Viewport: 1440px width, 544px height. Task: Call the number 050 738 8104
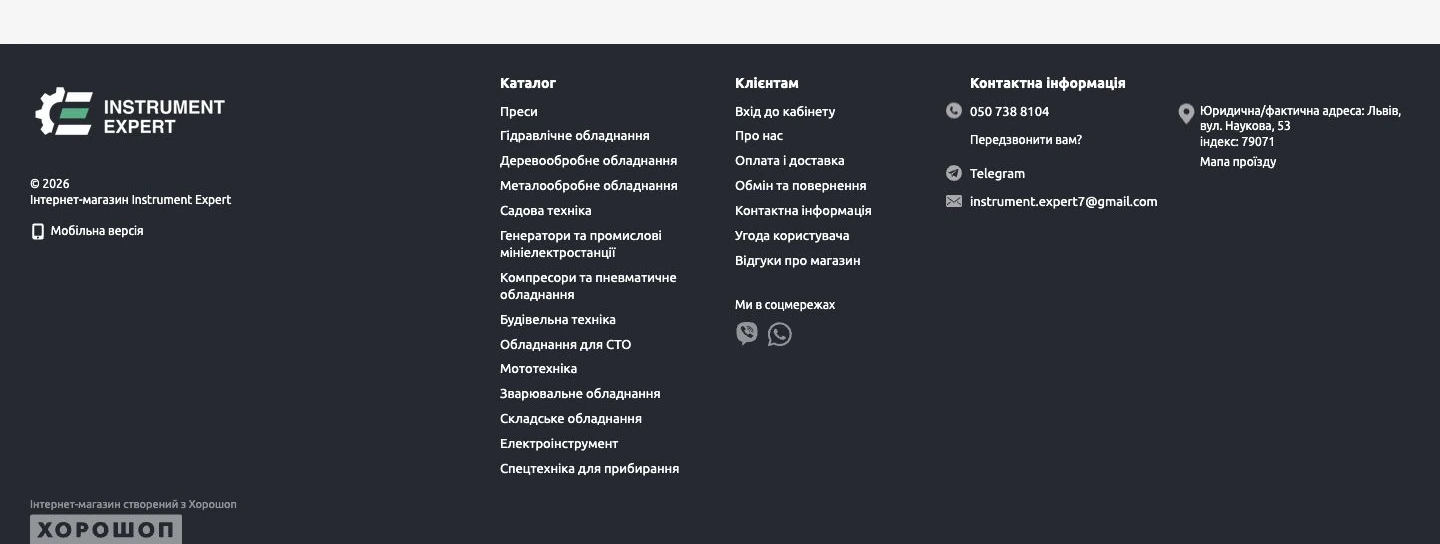click(x=1010, y=112)
